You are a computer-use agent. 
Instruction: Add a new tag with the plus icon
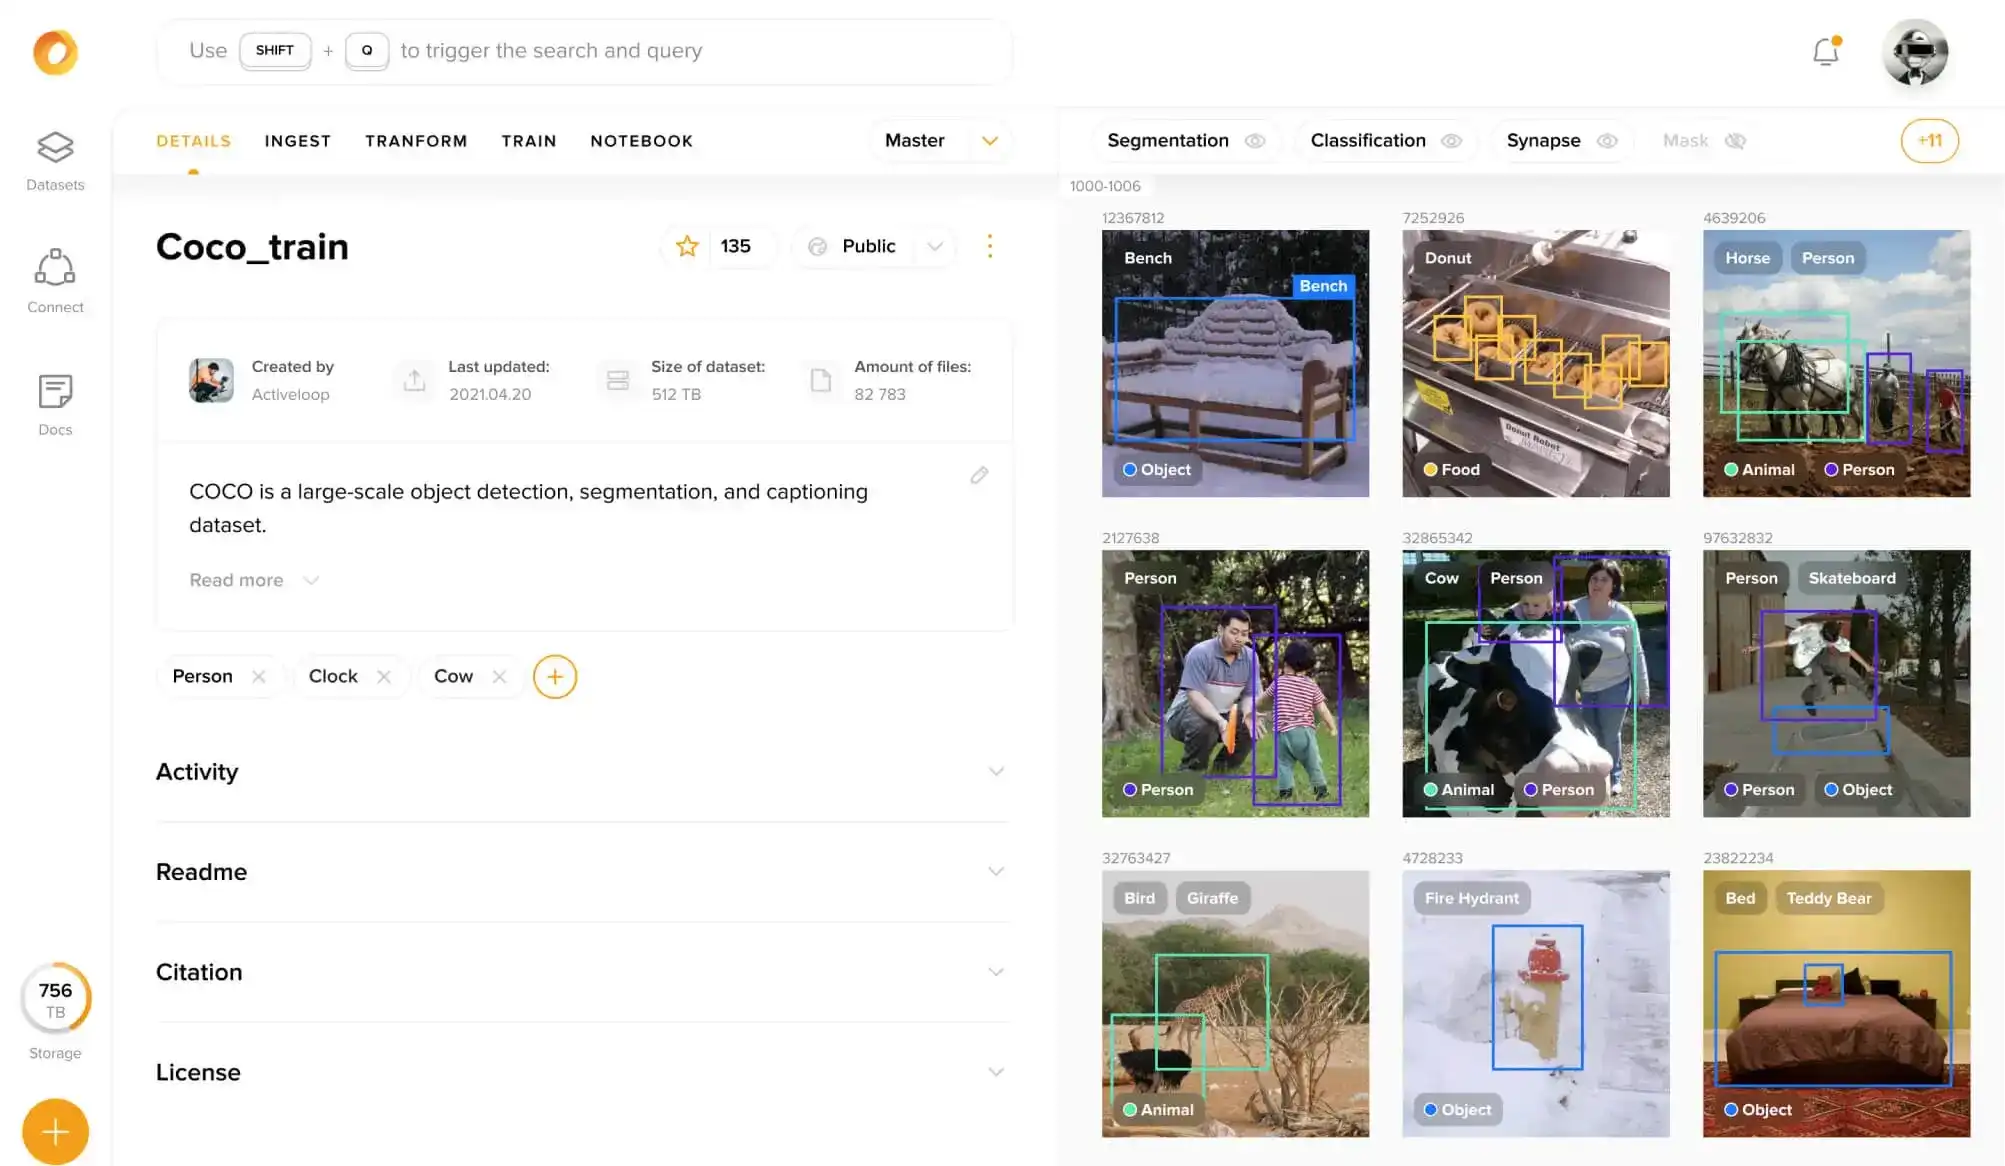point(555,677)
